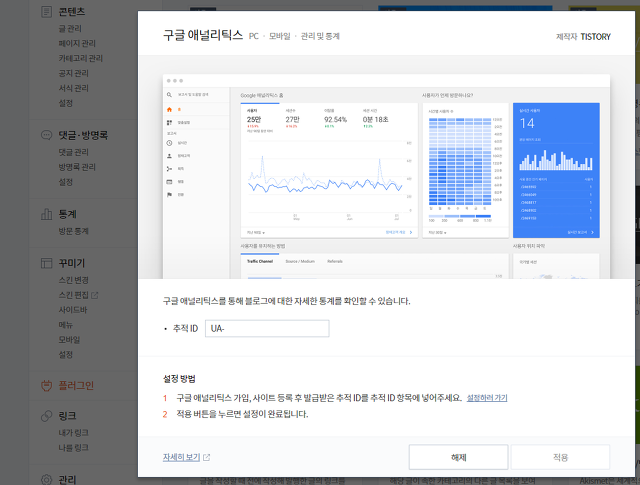Open 방문 통계 in sidebar
The image size is (640, 485).
pyautogui.click(x=73, y=231)
